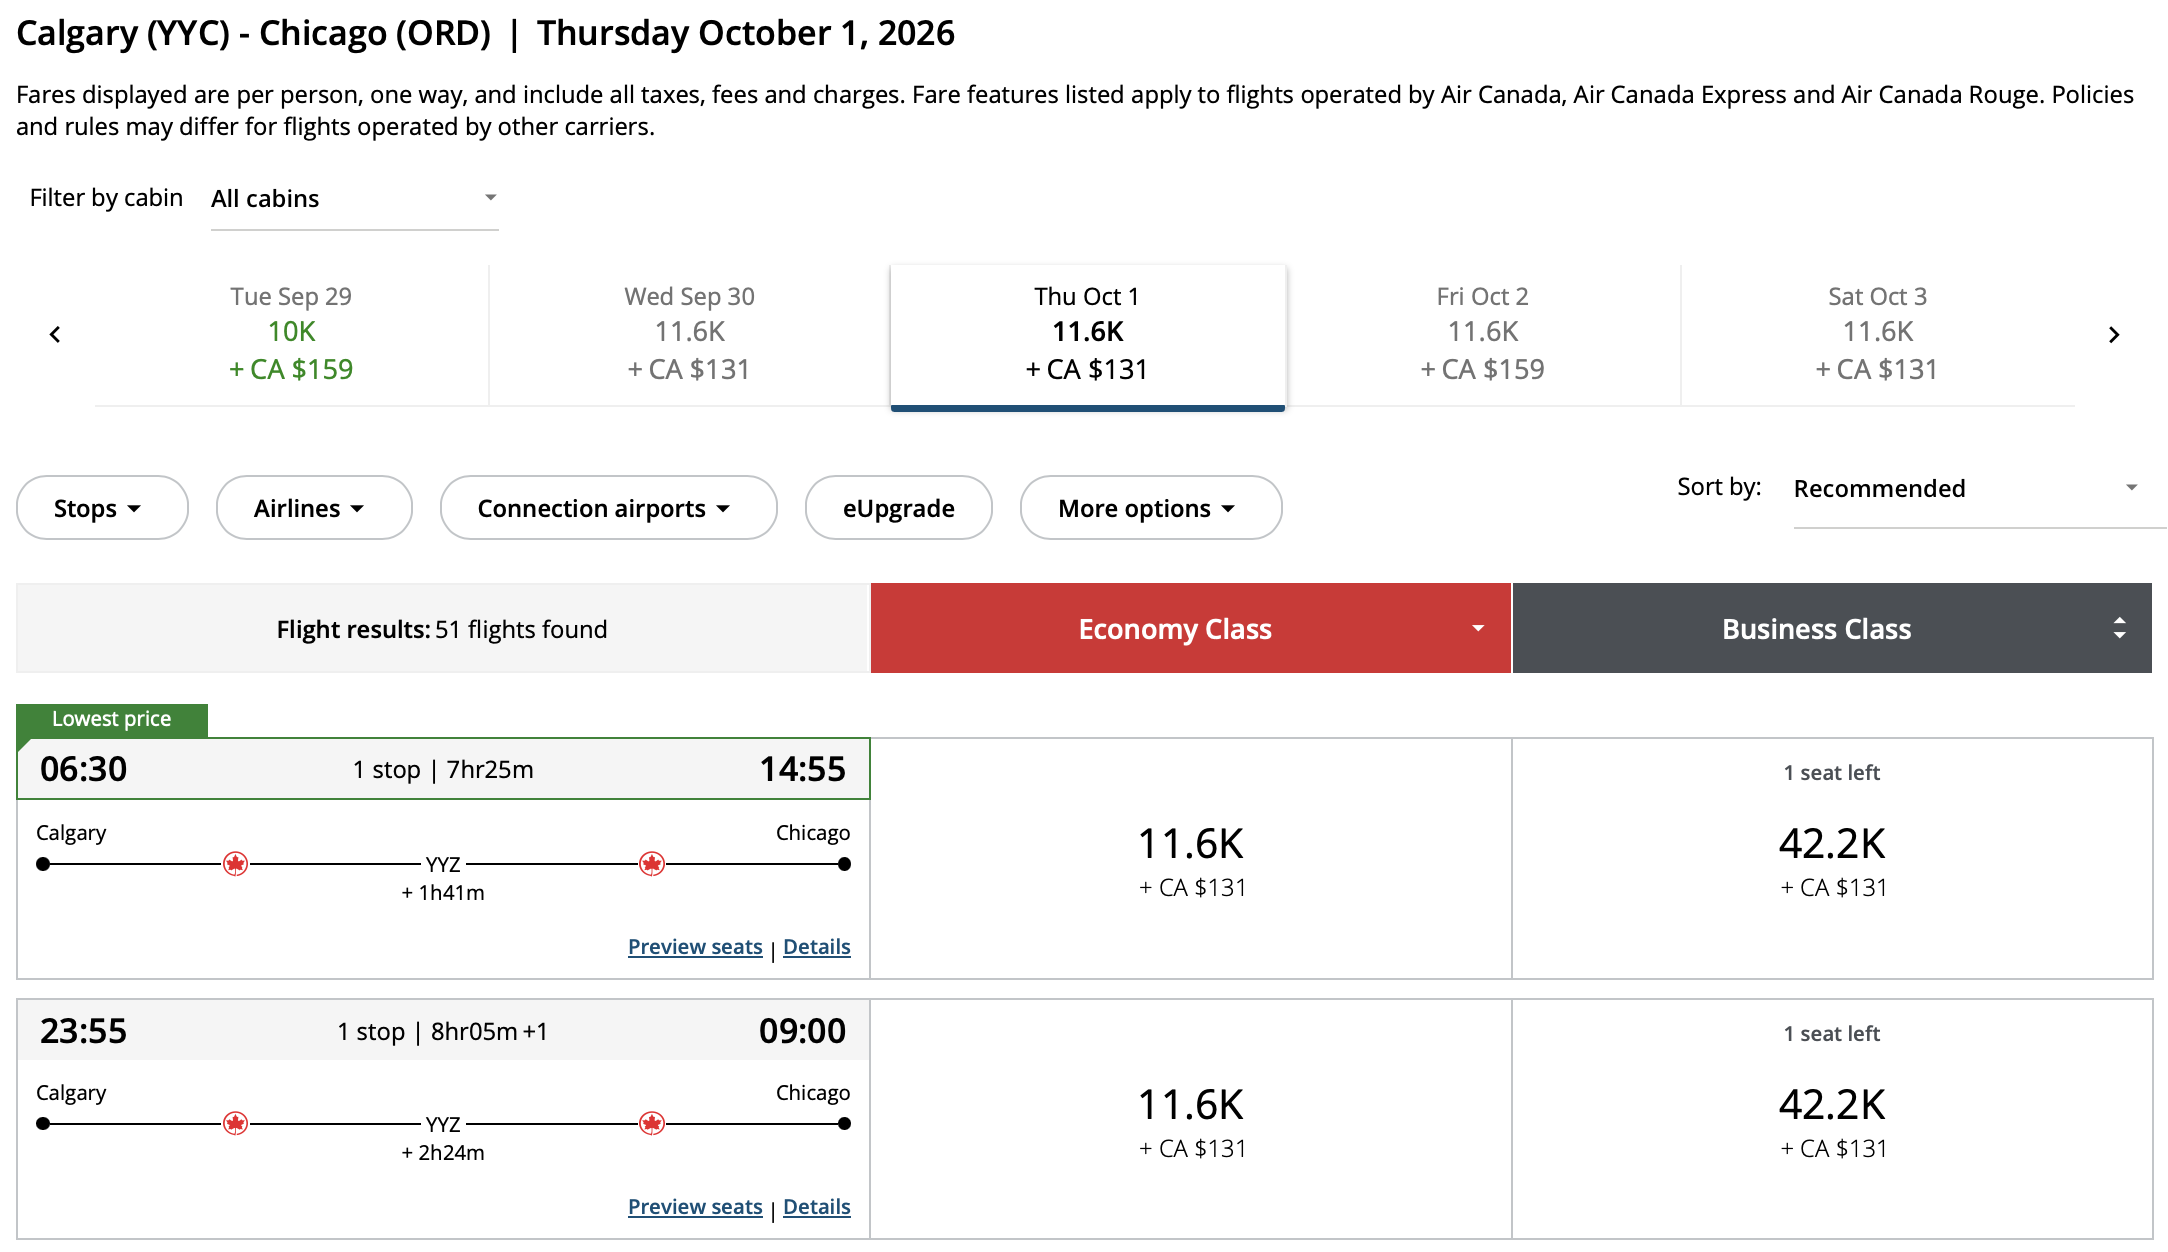Select the Thu Oct 1 date tab
The height and width of the screenshot is (1252, 2168).
click(x=1087, y=336)
